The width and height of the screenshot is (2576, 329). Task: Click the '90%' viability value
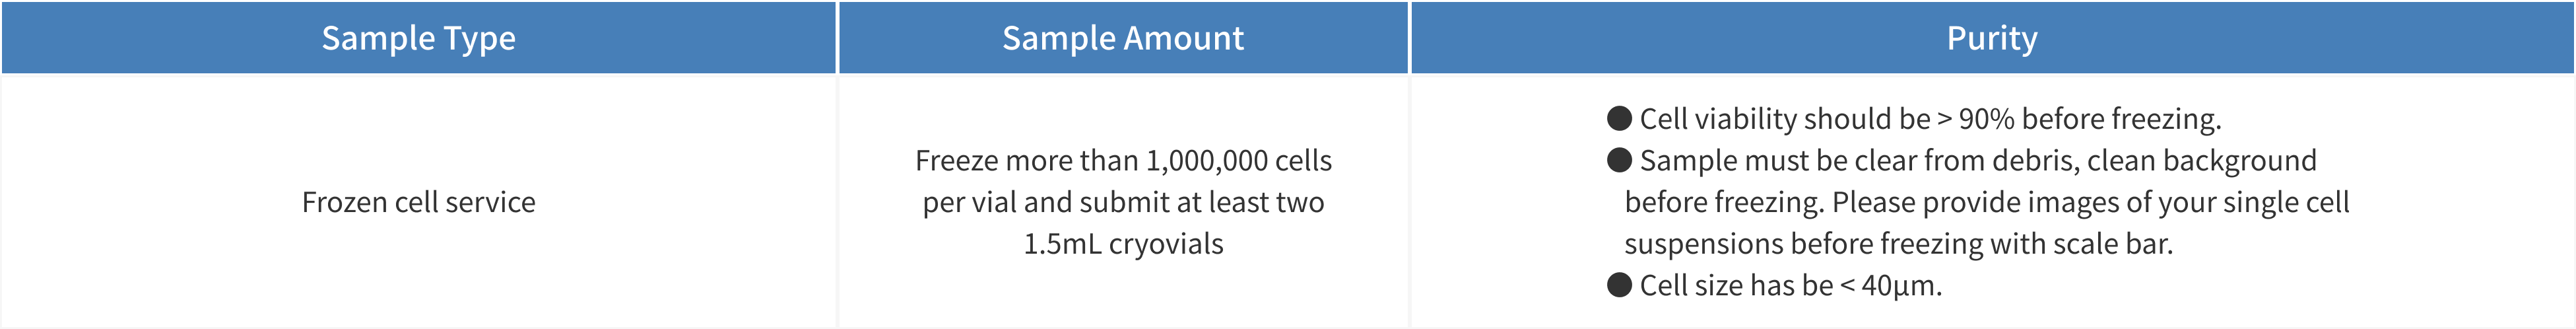(x=1986, y=119)
